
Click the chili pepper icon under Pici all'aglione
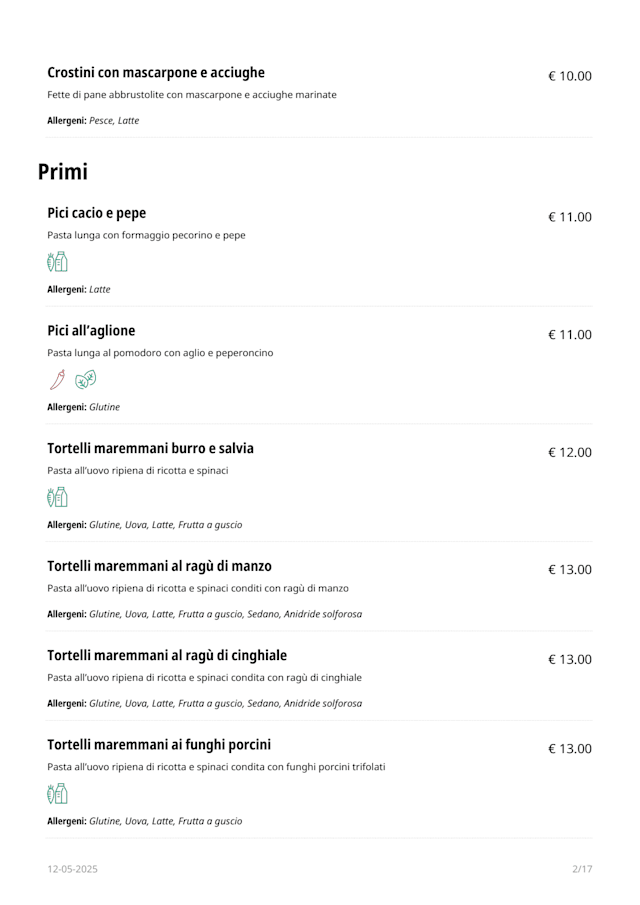(x=57, y=379)
